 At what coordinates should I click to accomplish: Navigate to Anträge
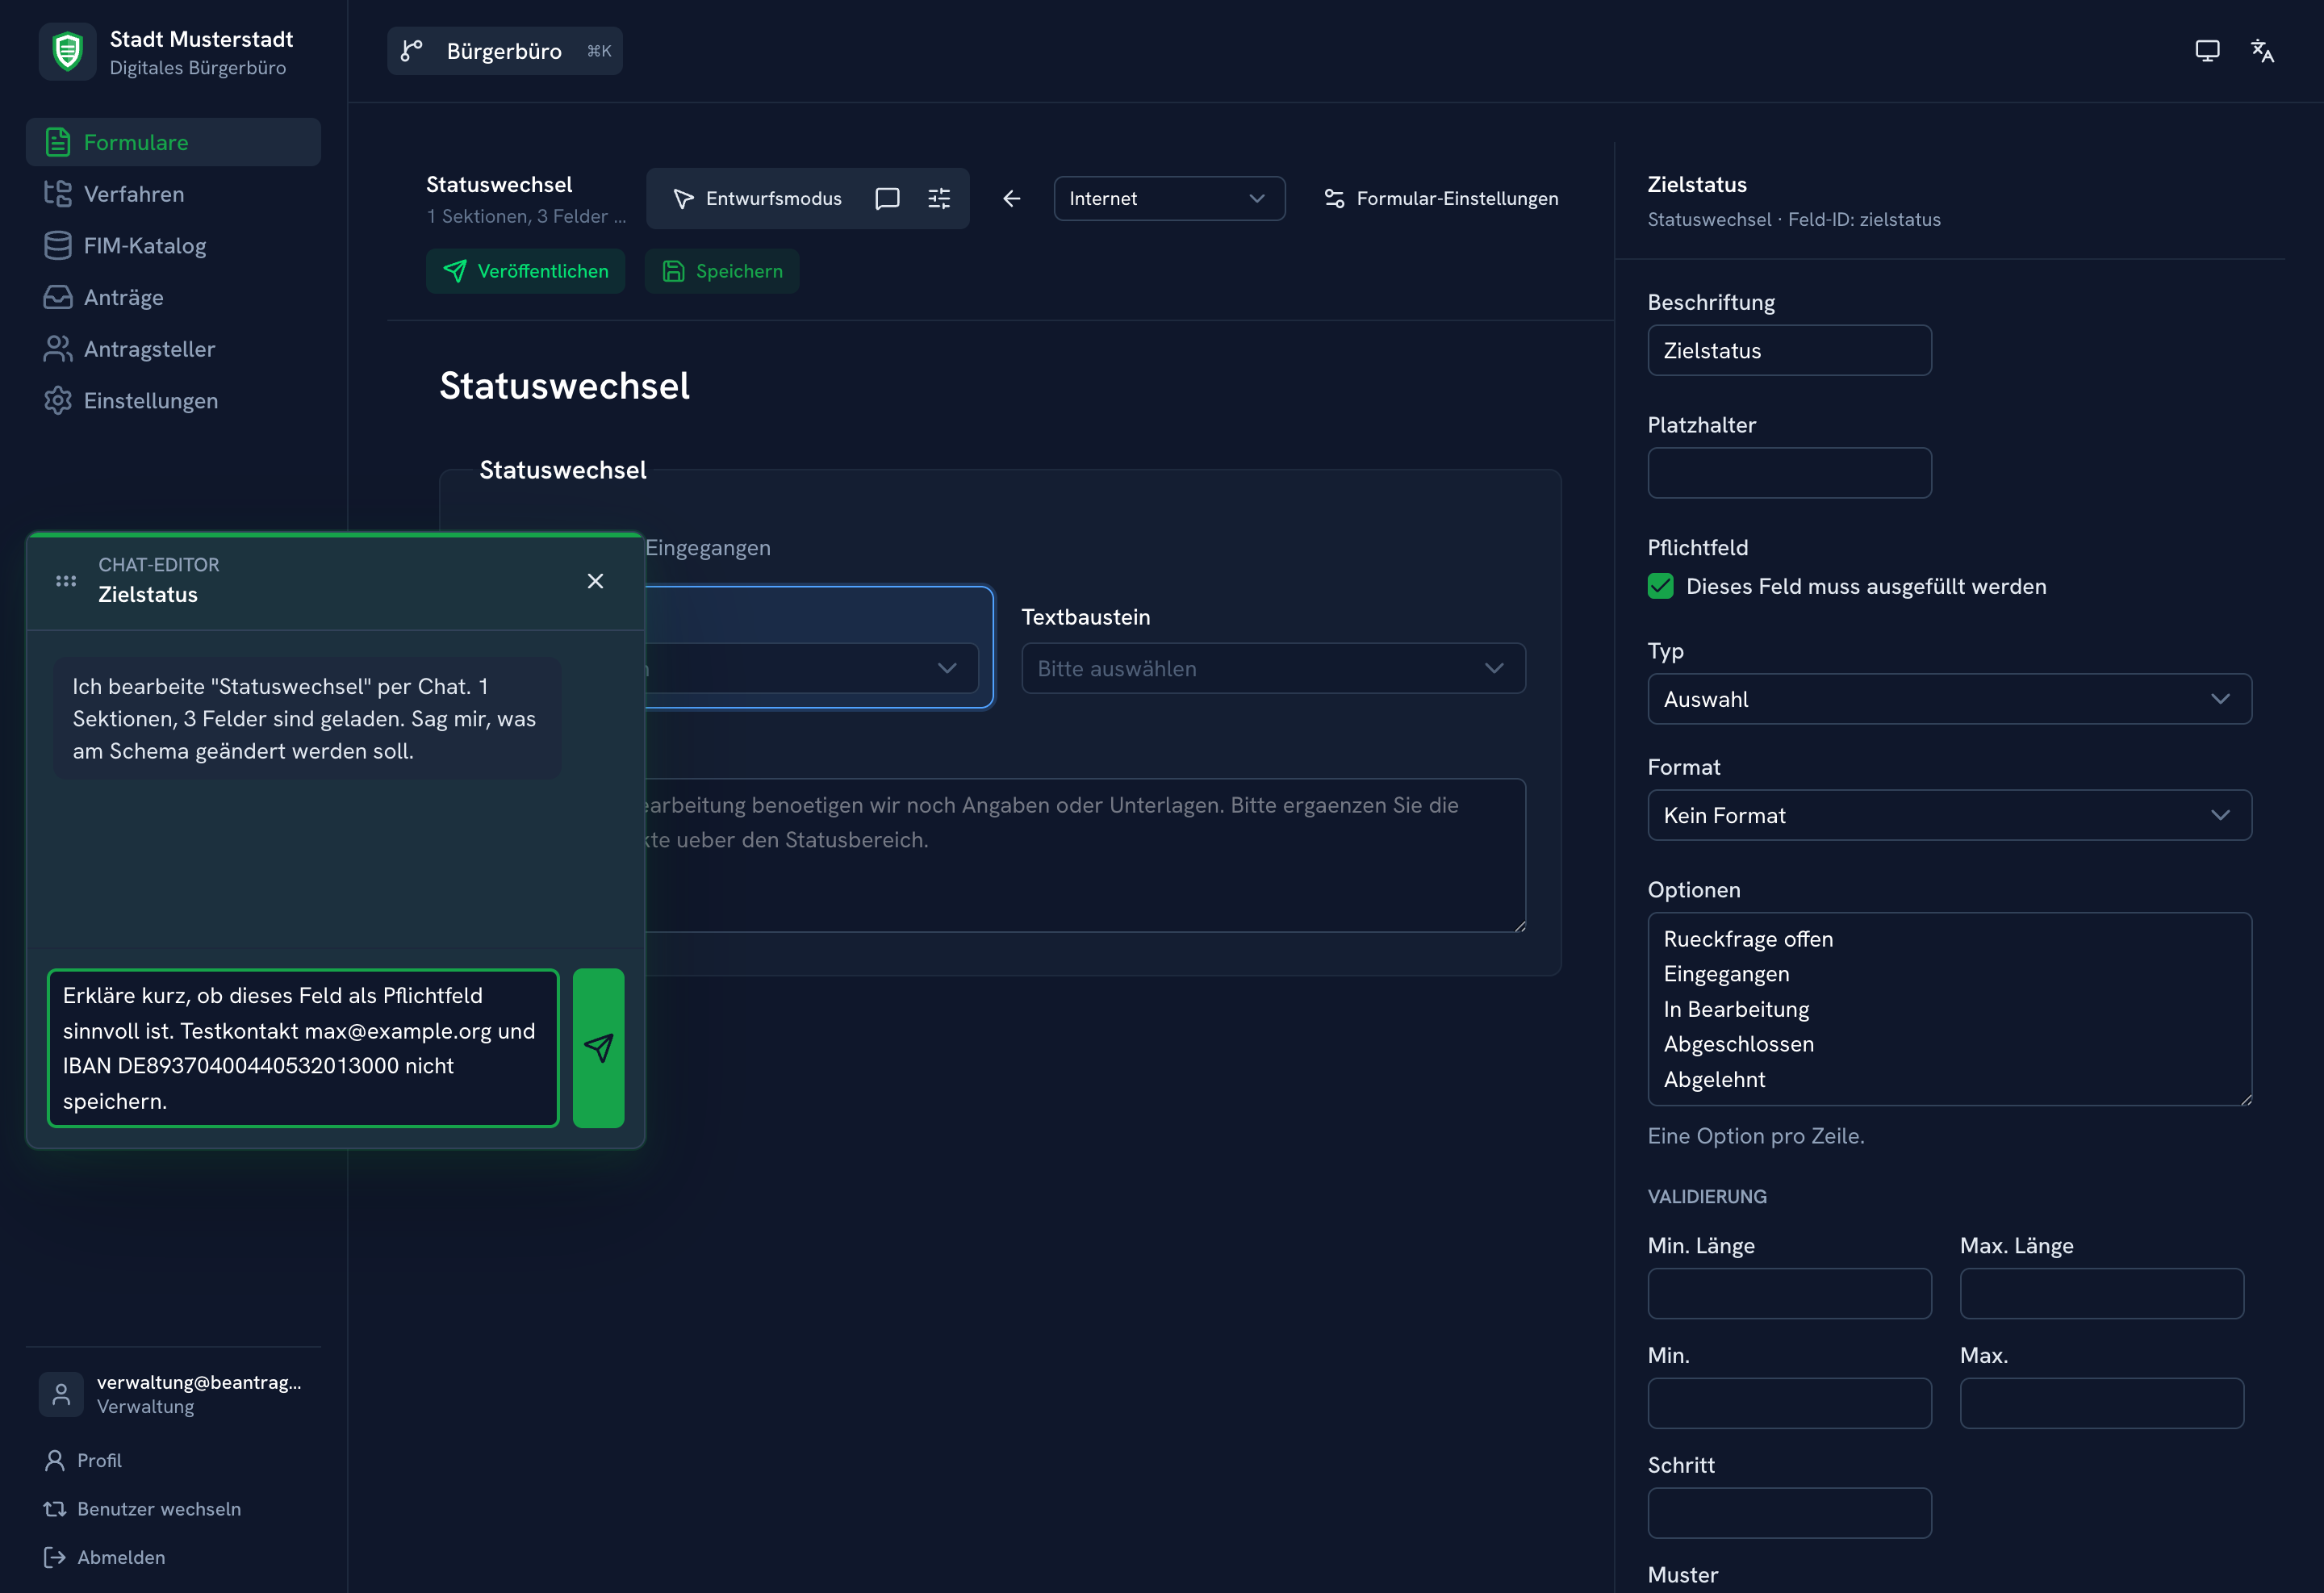[173, 297]
